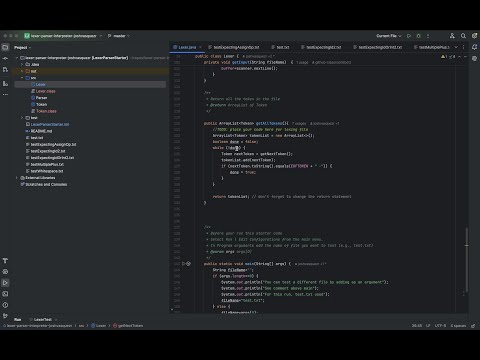Viewport: 480px width, 360px height.
Task: Open Code With Me user icon
Action: click(452, 36)
